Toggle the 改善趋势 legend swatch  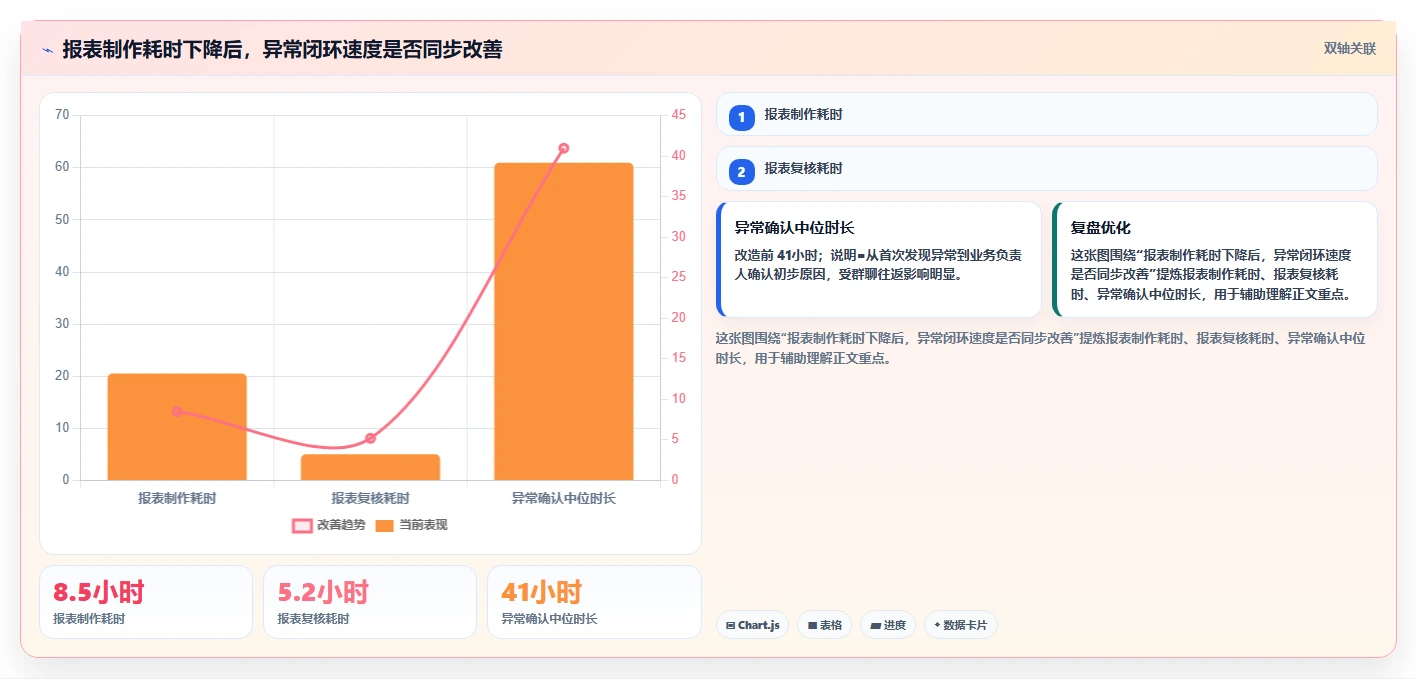pos(302,525)
